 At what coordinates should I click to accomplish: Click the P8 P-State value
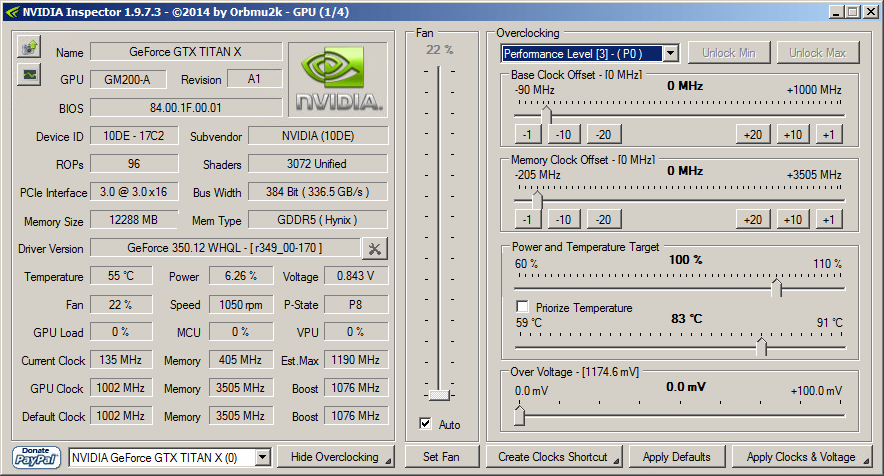tap(356, 305)
